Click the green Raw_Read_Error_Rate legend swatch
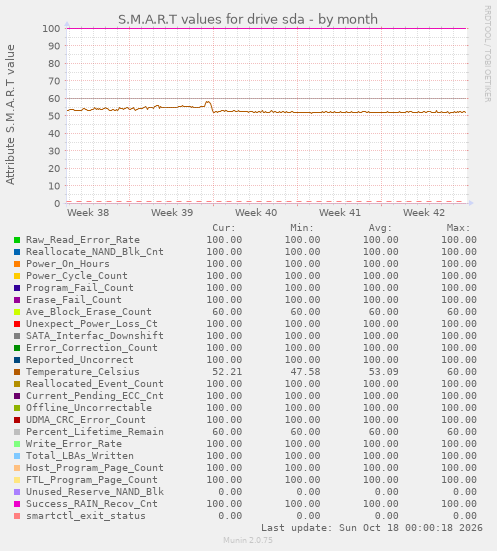The image size is (497, 551). tap(17, 240)
